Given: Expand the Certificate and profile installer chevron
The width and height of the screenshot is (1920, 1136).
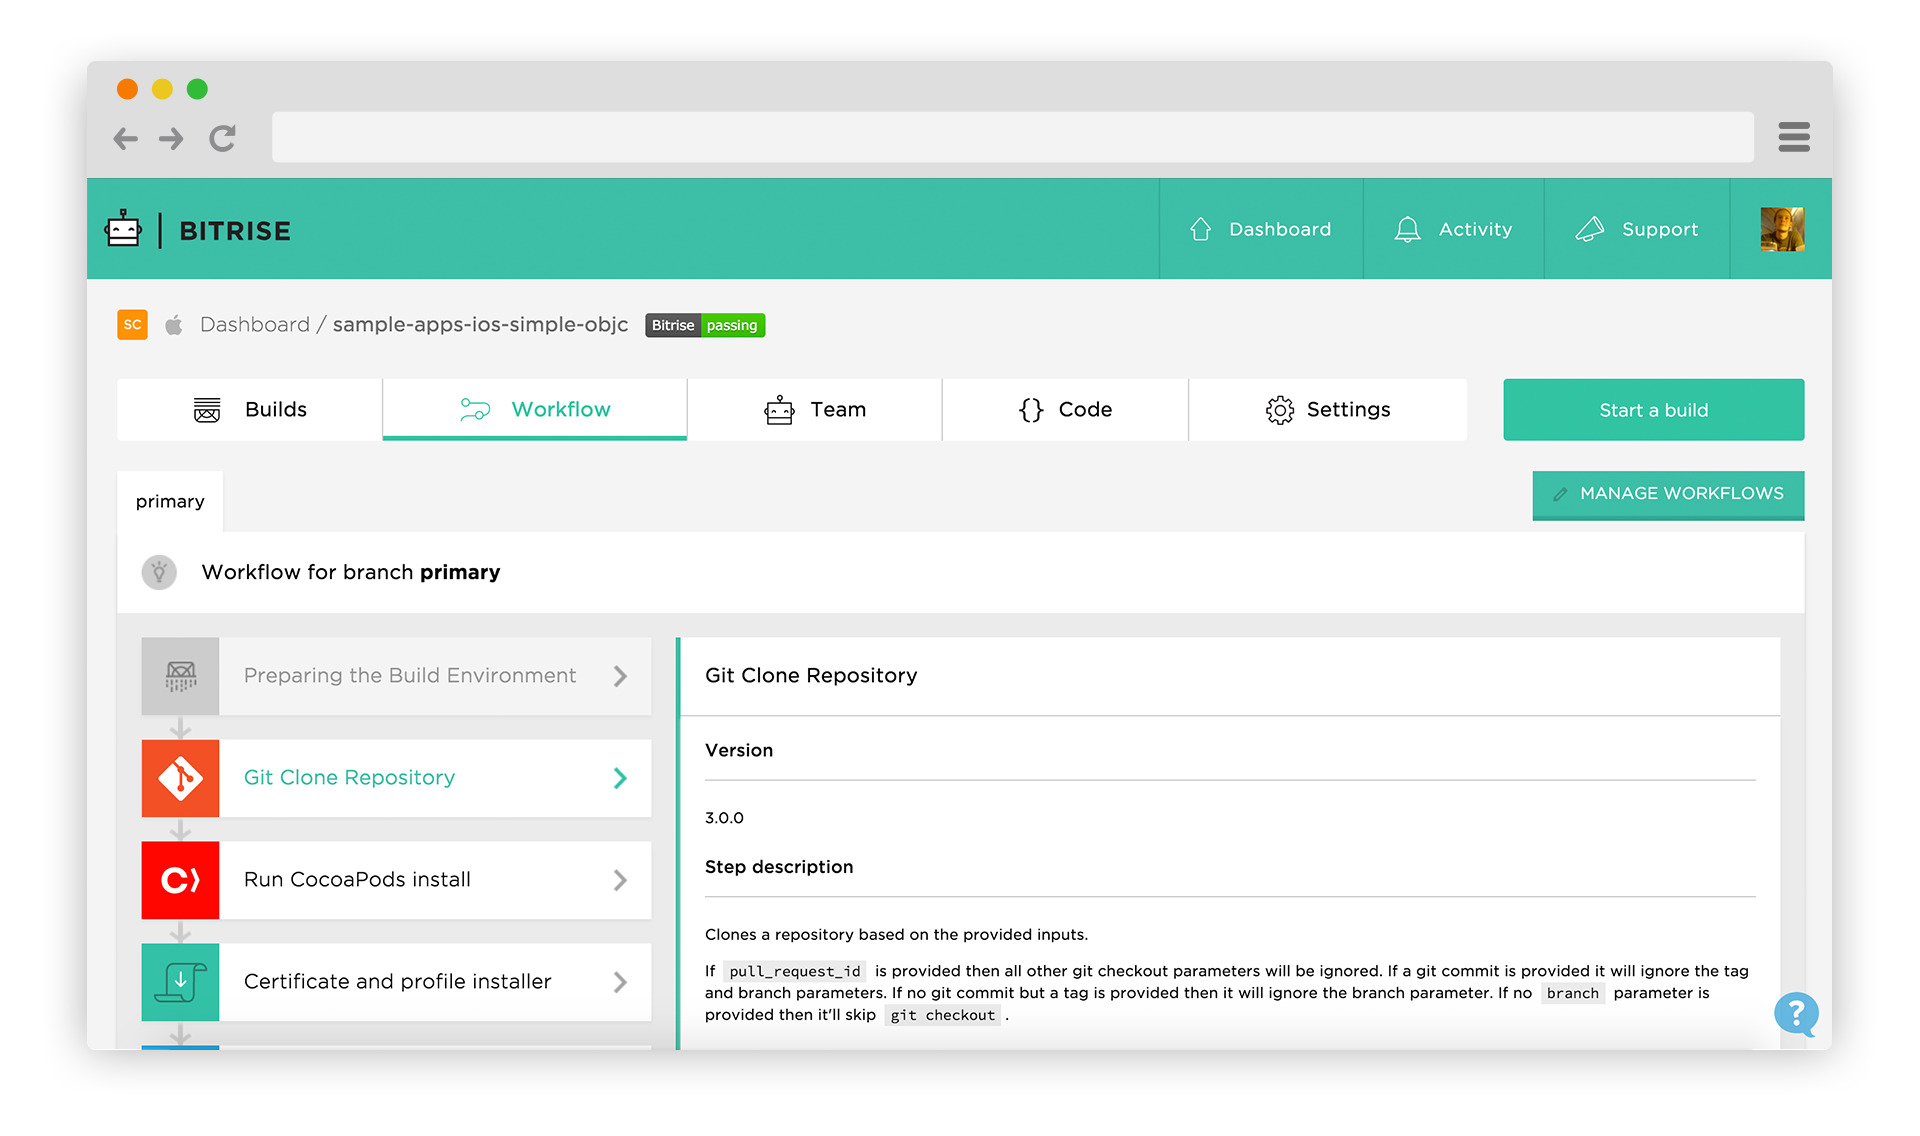Looking at the screenshot, I should (620, 982).
